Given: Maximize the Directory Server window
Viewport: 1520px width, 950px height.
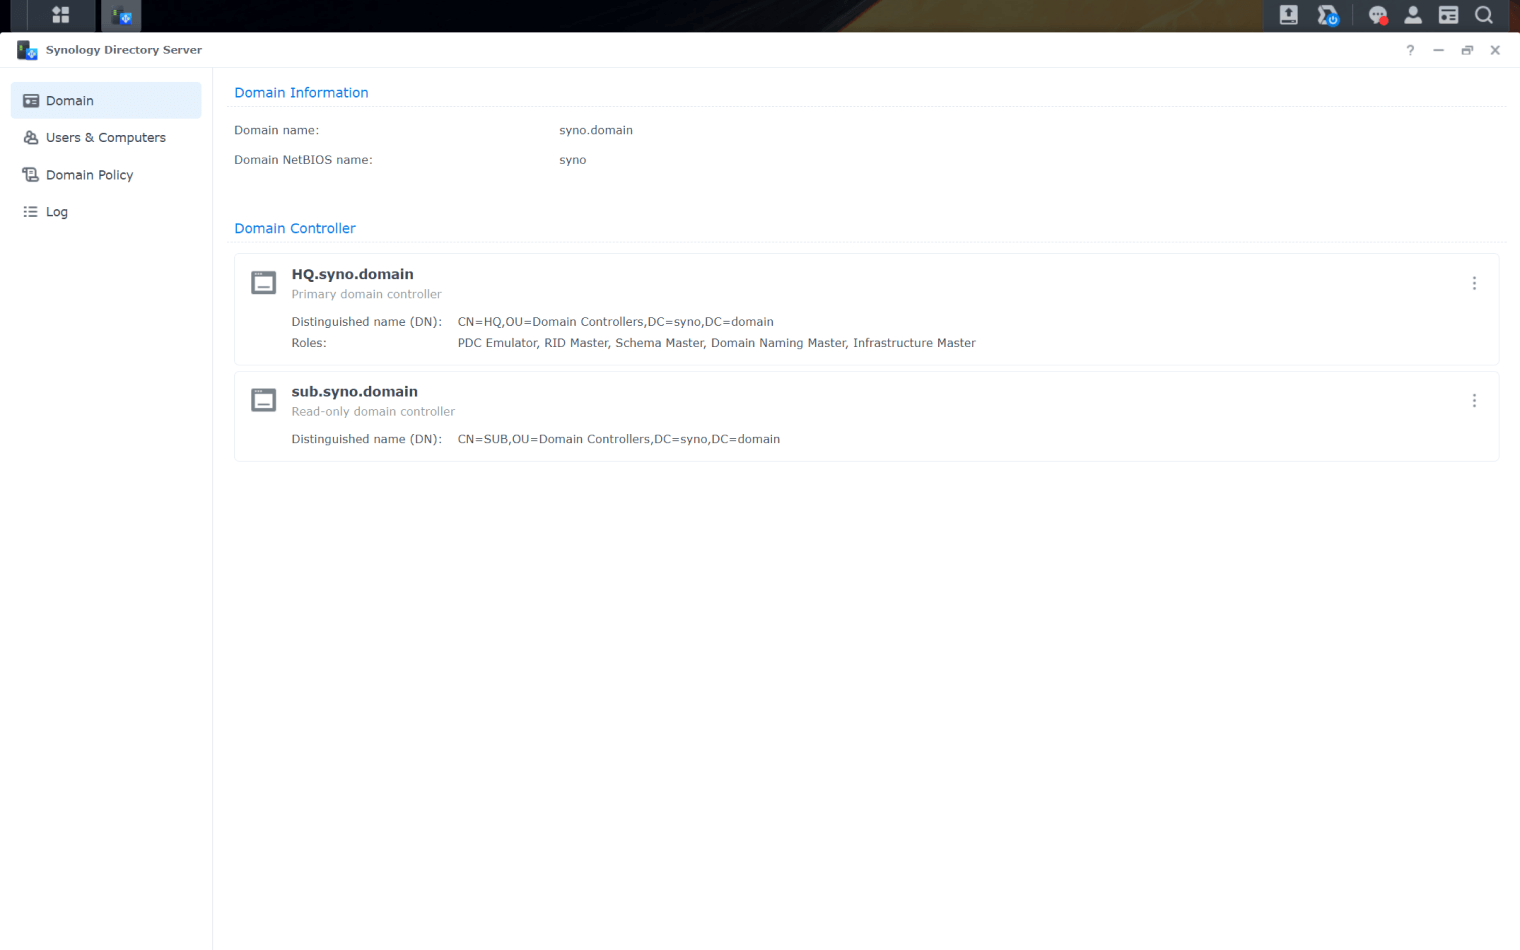Looking at the screenshot, I should (1467, 50).
